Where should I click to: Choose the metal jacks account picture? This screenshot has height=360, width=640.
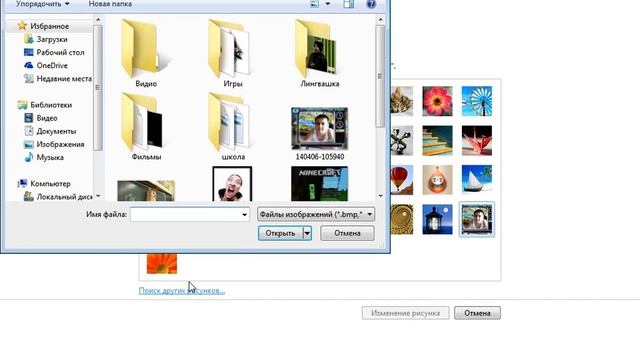pyautogui.click(x=402, y=140)
